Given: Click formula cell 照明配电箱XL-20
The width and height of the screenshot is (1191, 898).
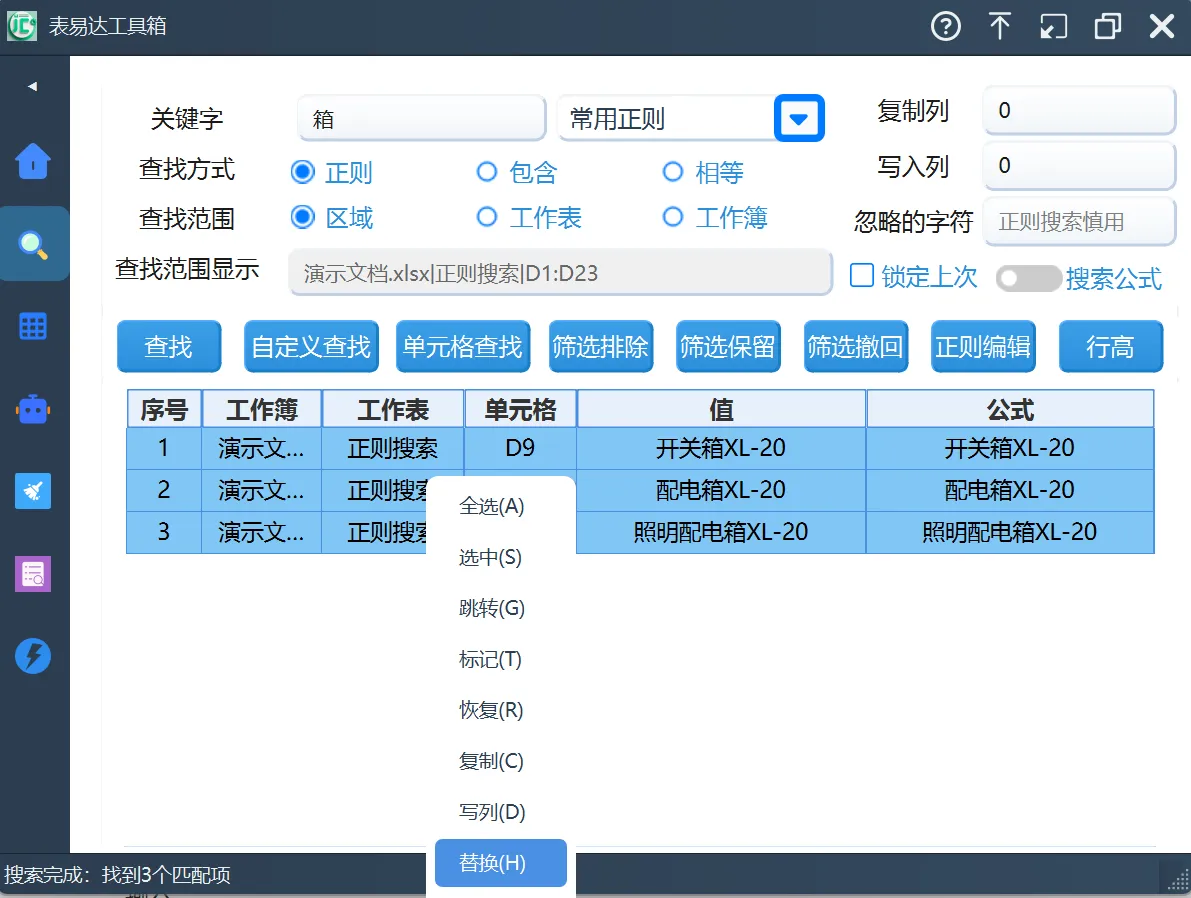Looking at the screenshot, I should point(1010,532).
